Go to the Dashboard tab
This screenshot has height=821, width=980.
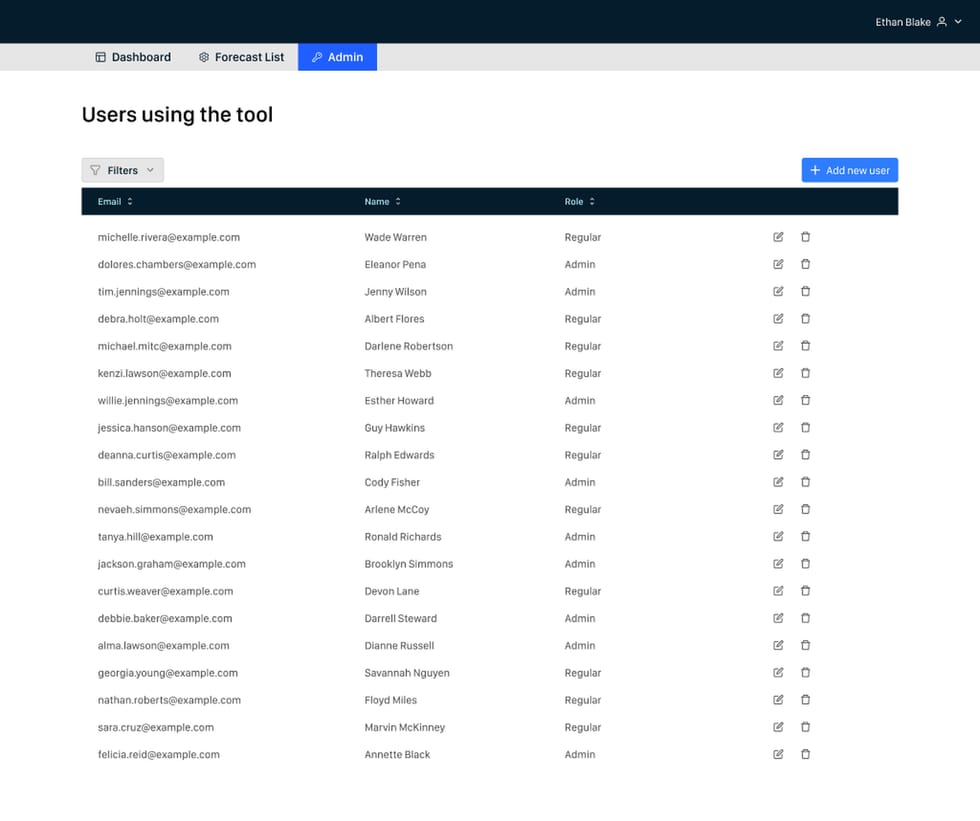(x=133, y=57)
